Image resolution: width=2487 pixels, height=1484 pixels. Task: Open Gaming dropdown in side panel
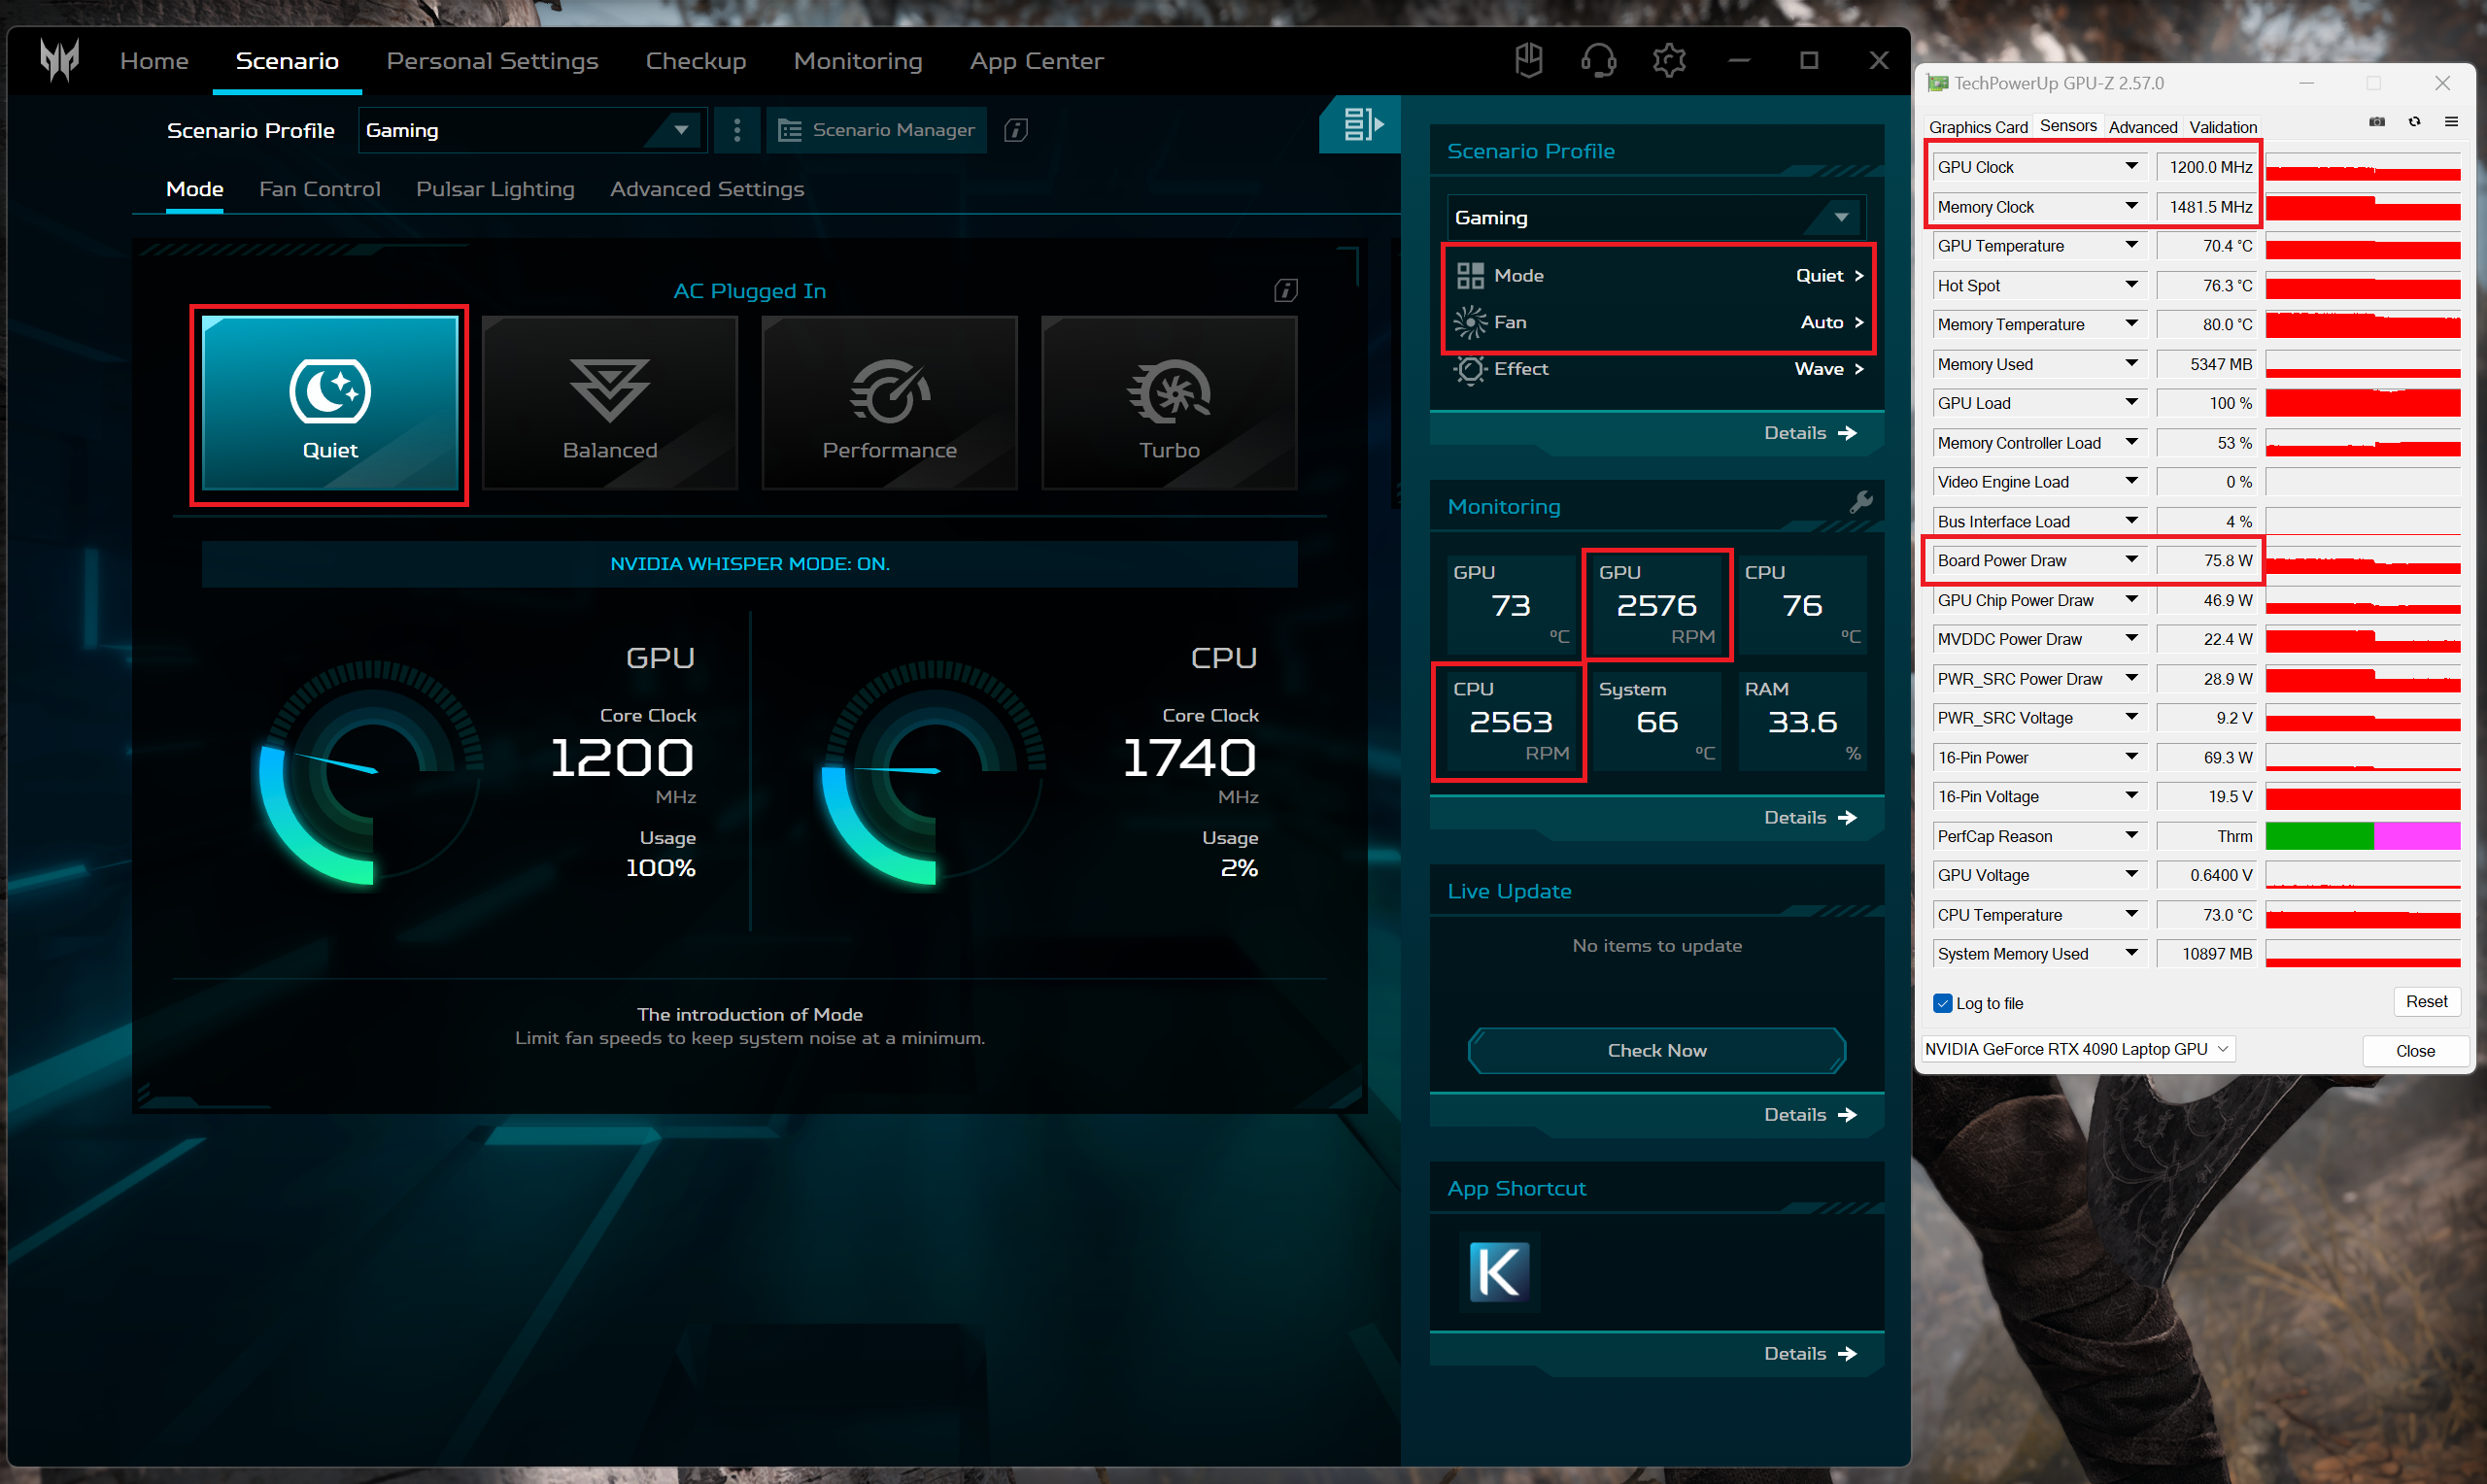tap(1656, 217)
